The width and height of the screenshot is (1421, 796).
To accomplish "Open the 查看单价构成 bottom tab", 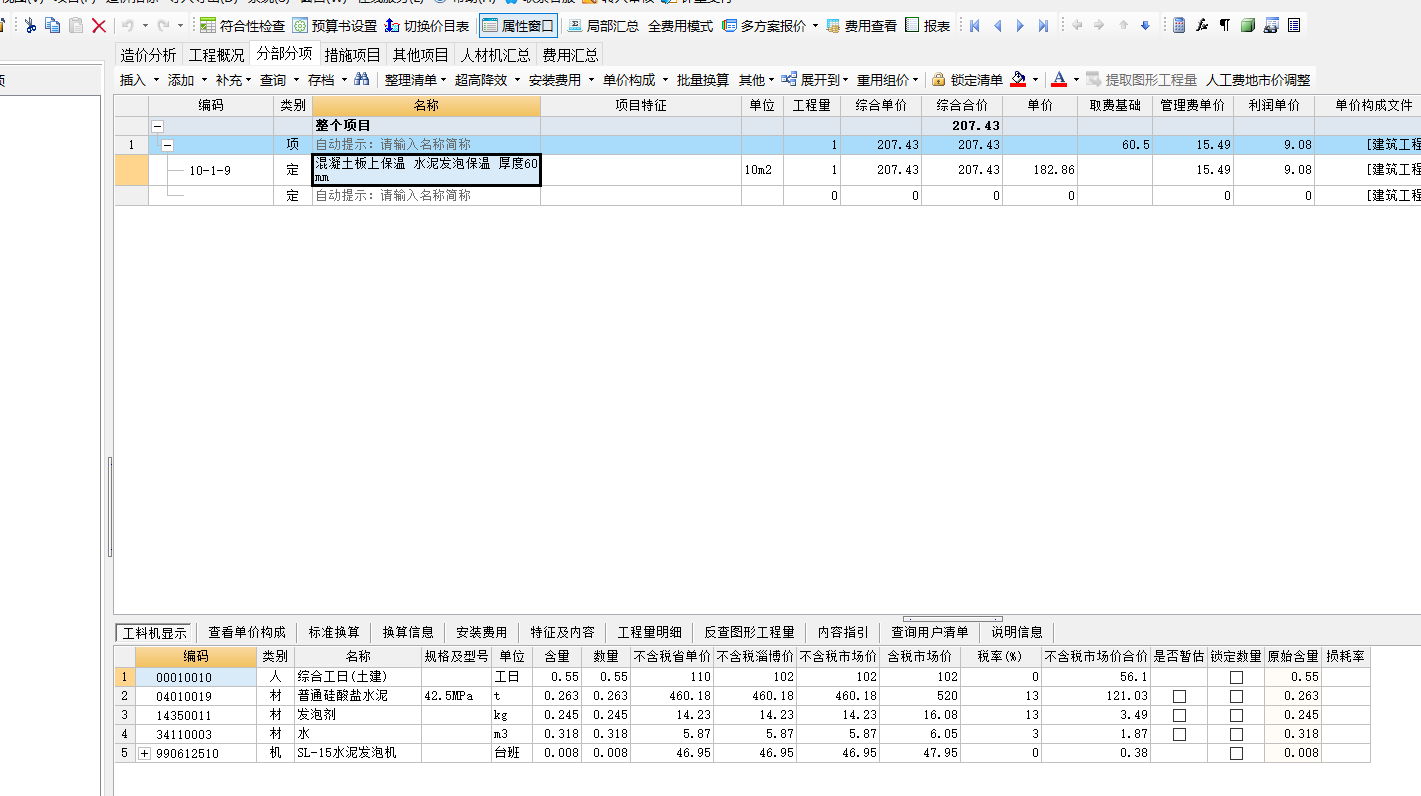I will pos(247,632).
